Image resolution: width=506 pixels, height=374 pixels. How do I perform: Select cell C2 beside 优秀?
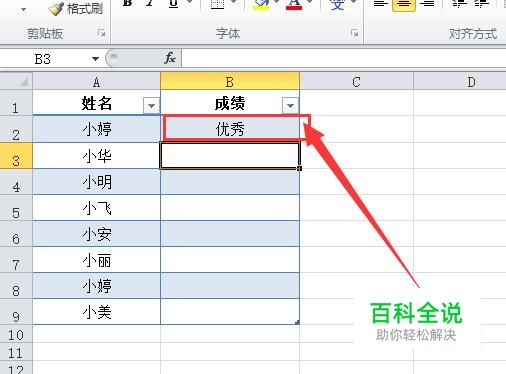356,129
